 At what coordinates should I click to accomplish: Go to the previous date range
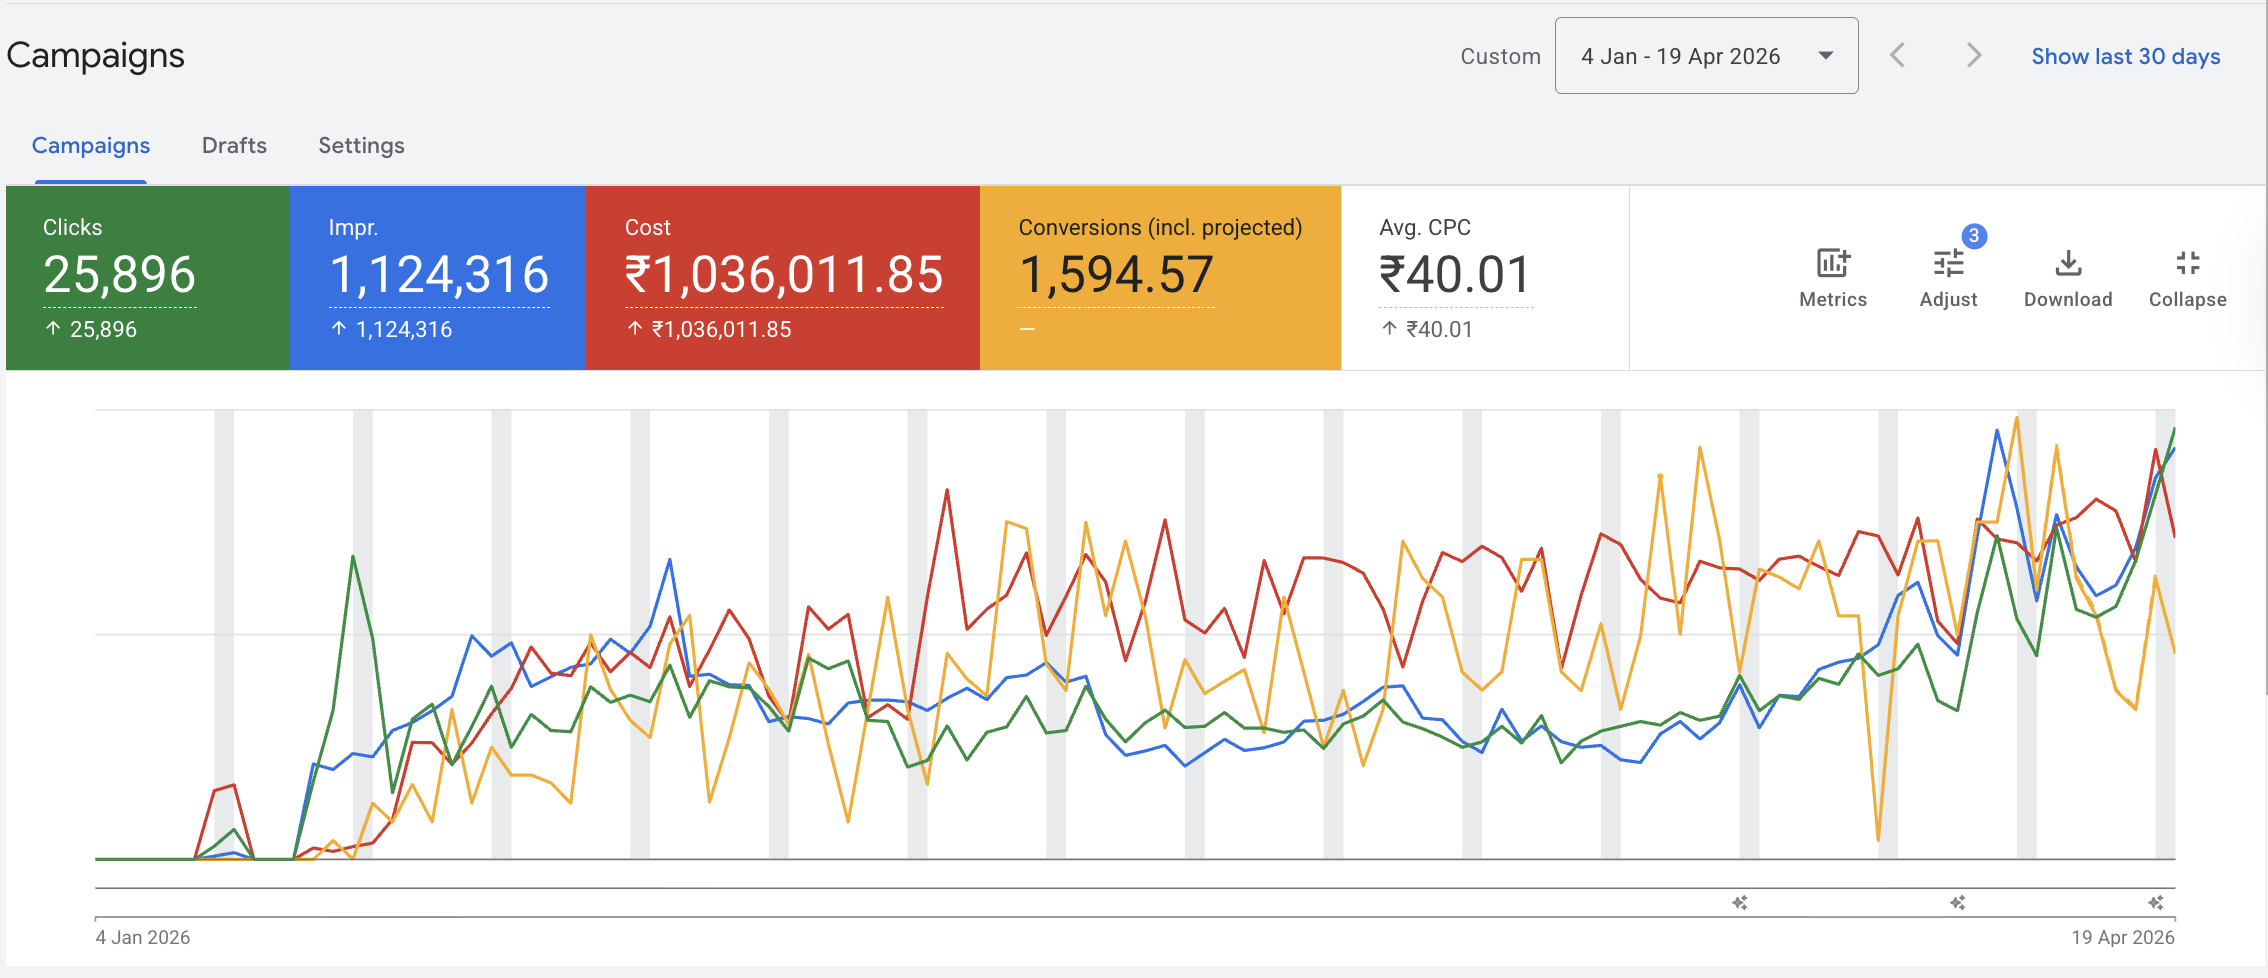point(1897,55)
